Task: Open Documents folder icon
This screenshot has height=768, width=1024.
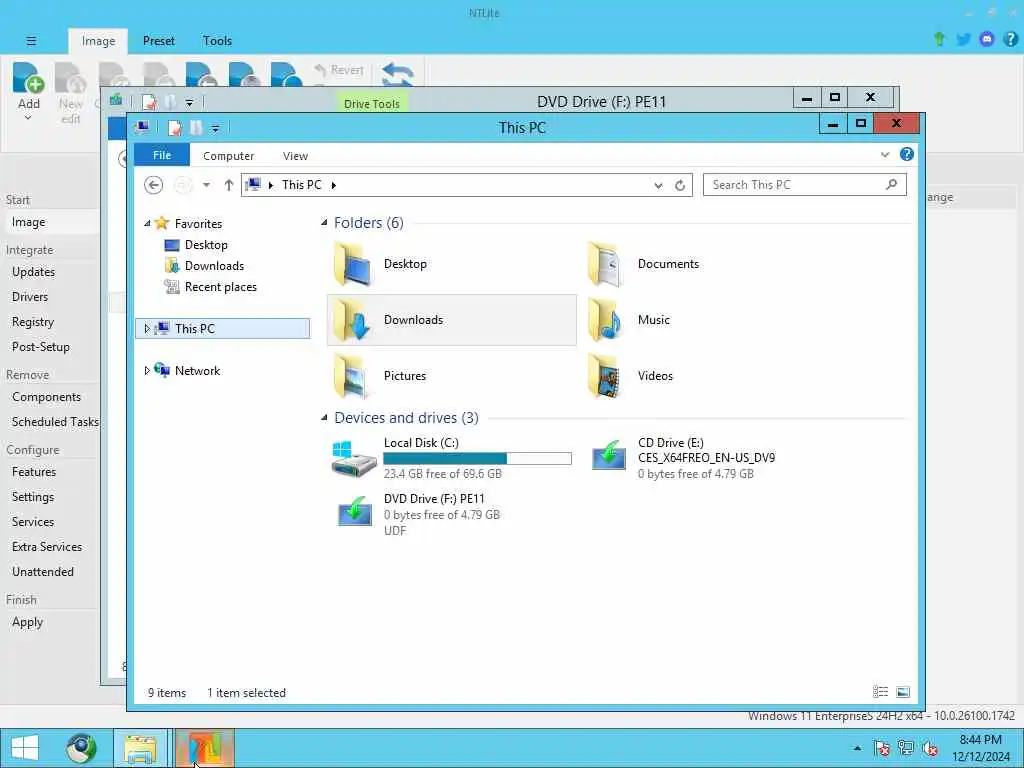Action: point(605,264)
